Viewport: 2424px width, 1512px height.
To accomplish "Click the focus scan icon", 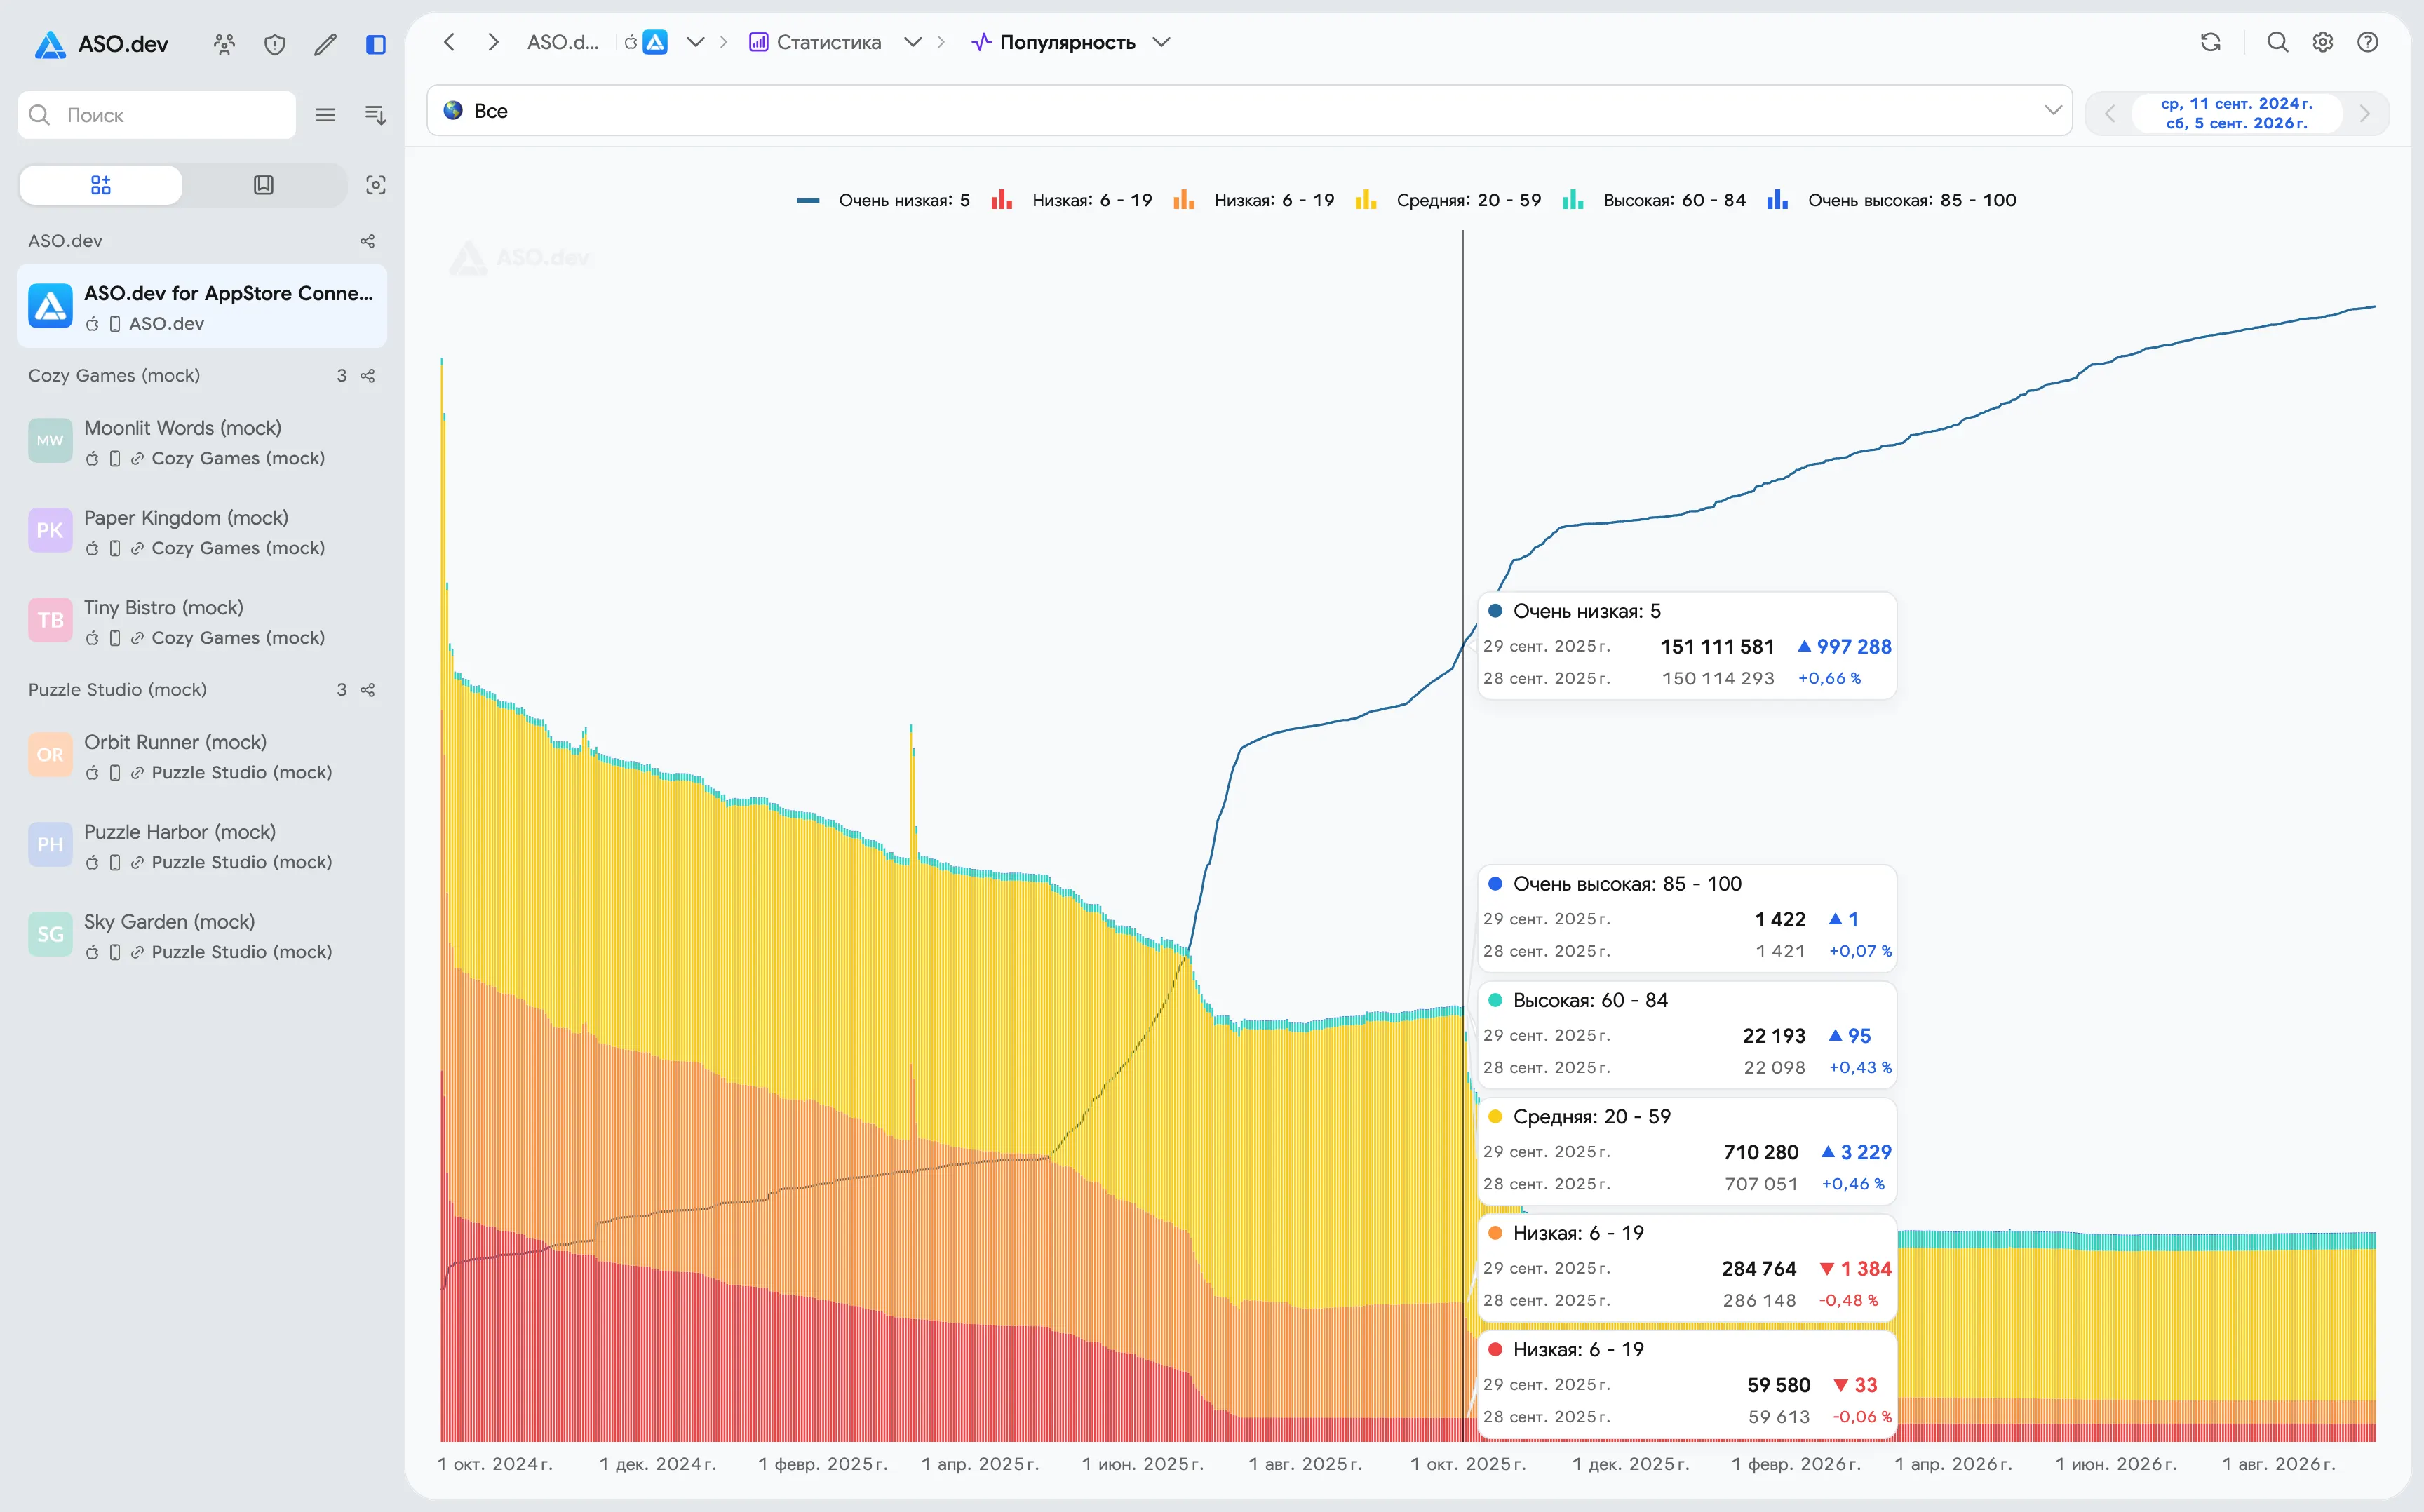I will (376, 185).
